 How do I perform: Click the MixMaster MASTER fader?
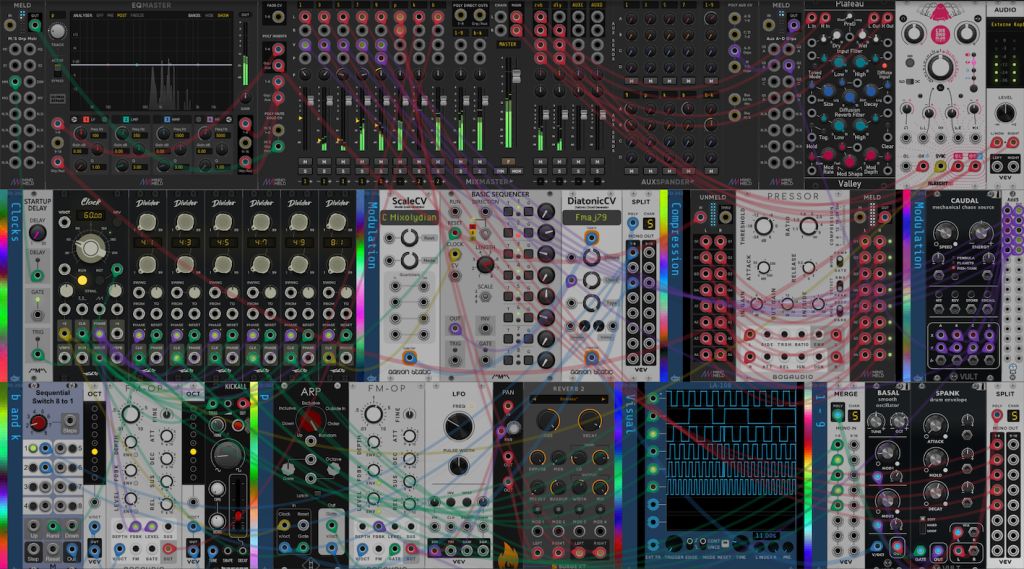click(x=516, y=76)
